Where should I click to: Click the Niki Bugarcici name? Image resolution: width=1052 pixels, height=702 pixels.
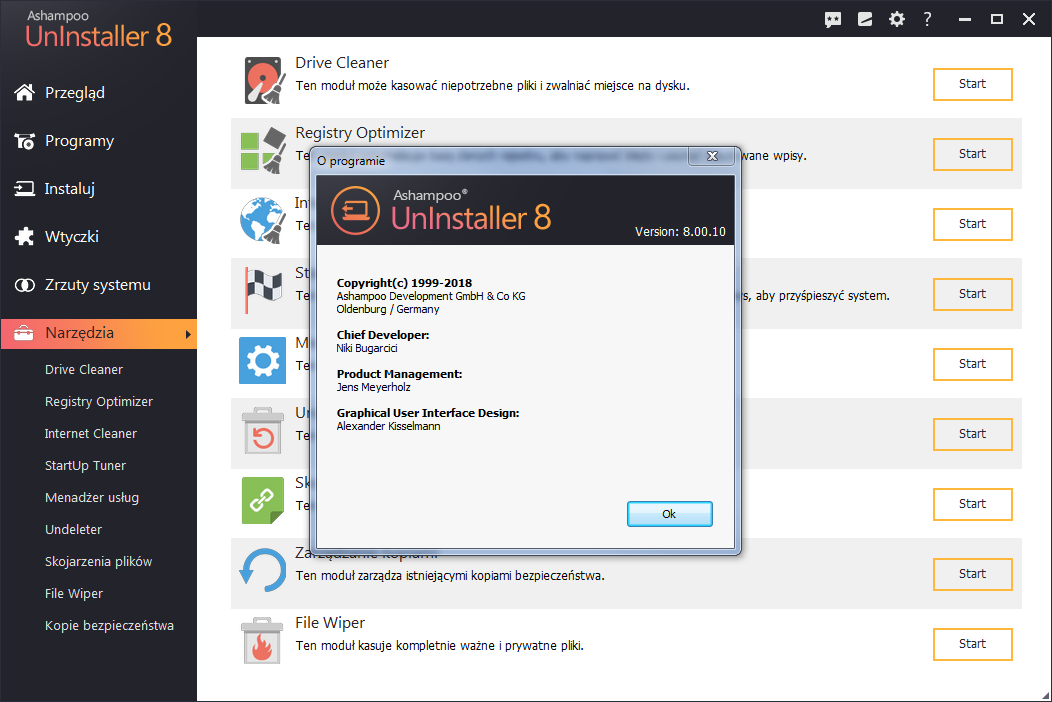pos(367,348)
